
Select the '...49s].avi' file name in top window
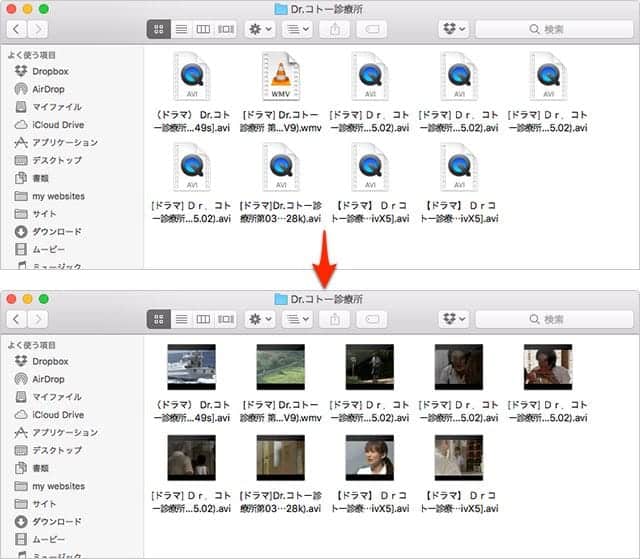tap(191, 122)
